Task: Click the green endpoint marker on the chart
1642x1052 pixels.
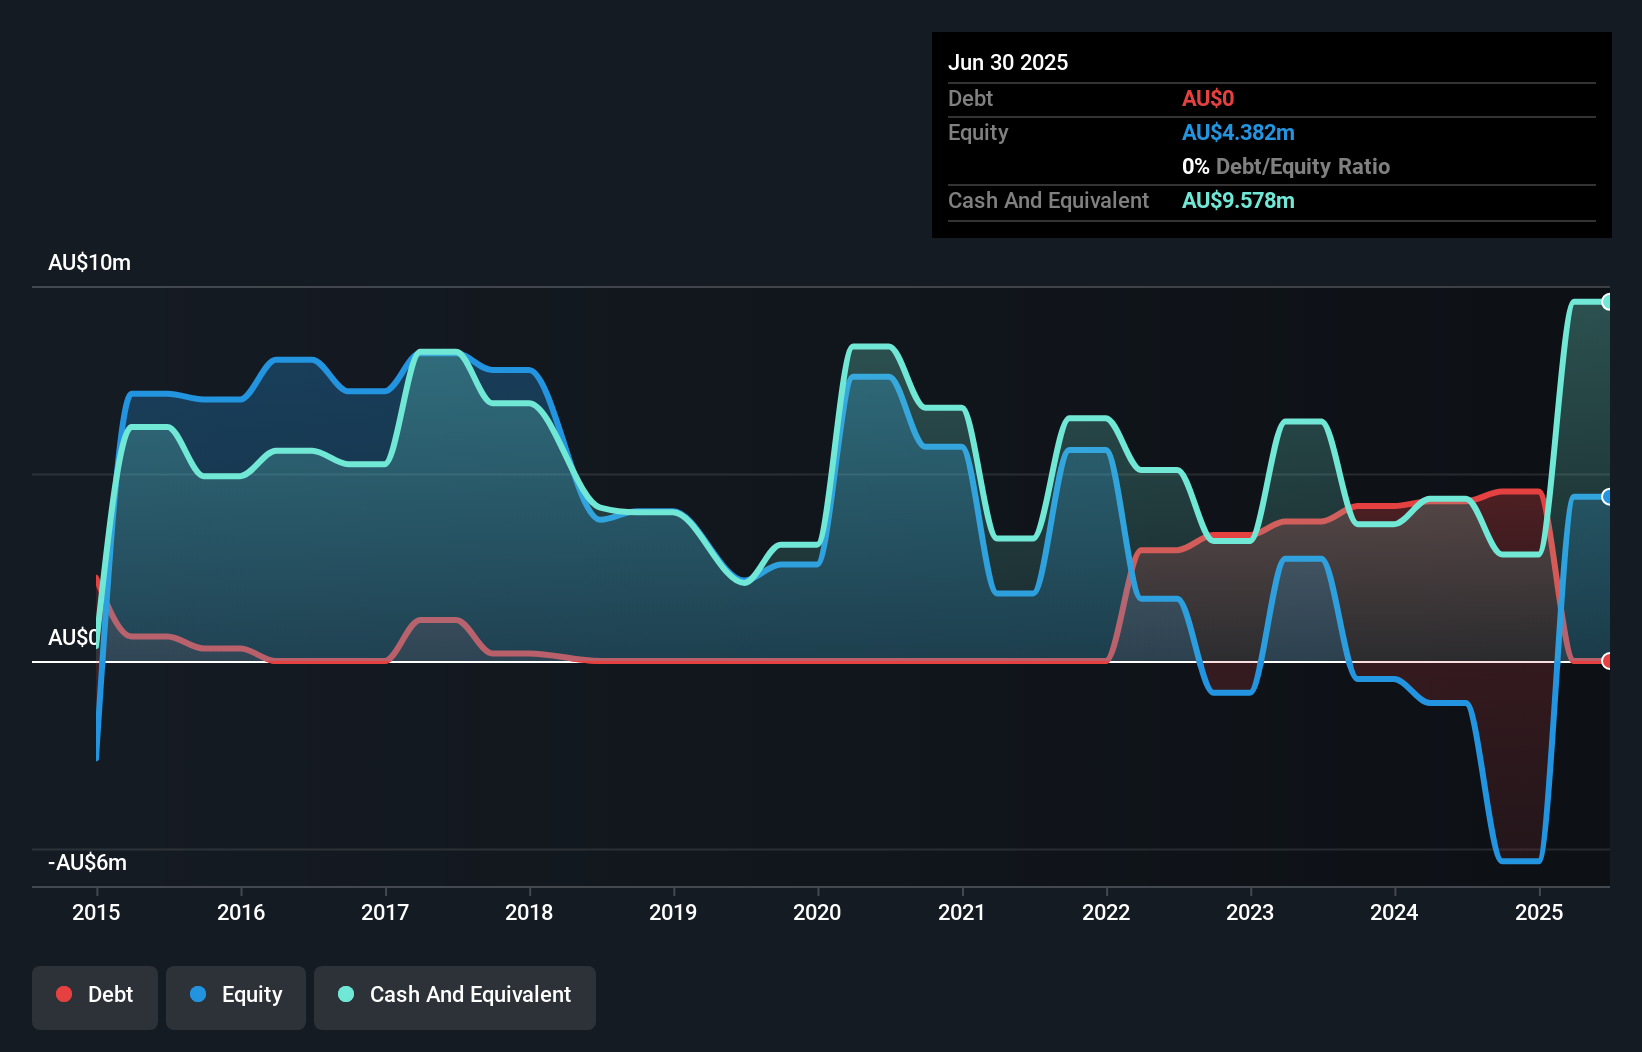Action: [x=1608, y=300]
